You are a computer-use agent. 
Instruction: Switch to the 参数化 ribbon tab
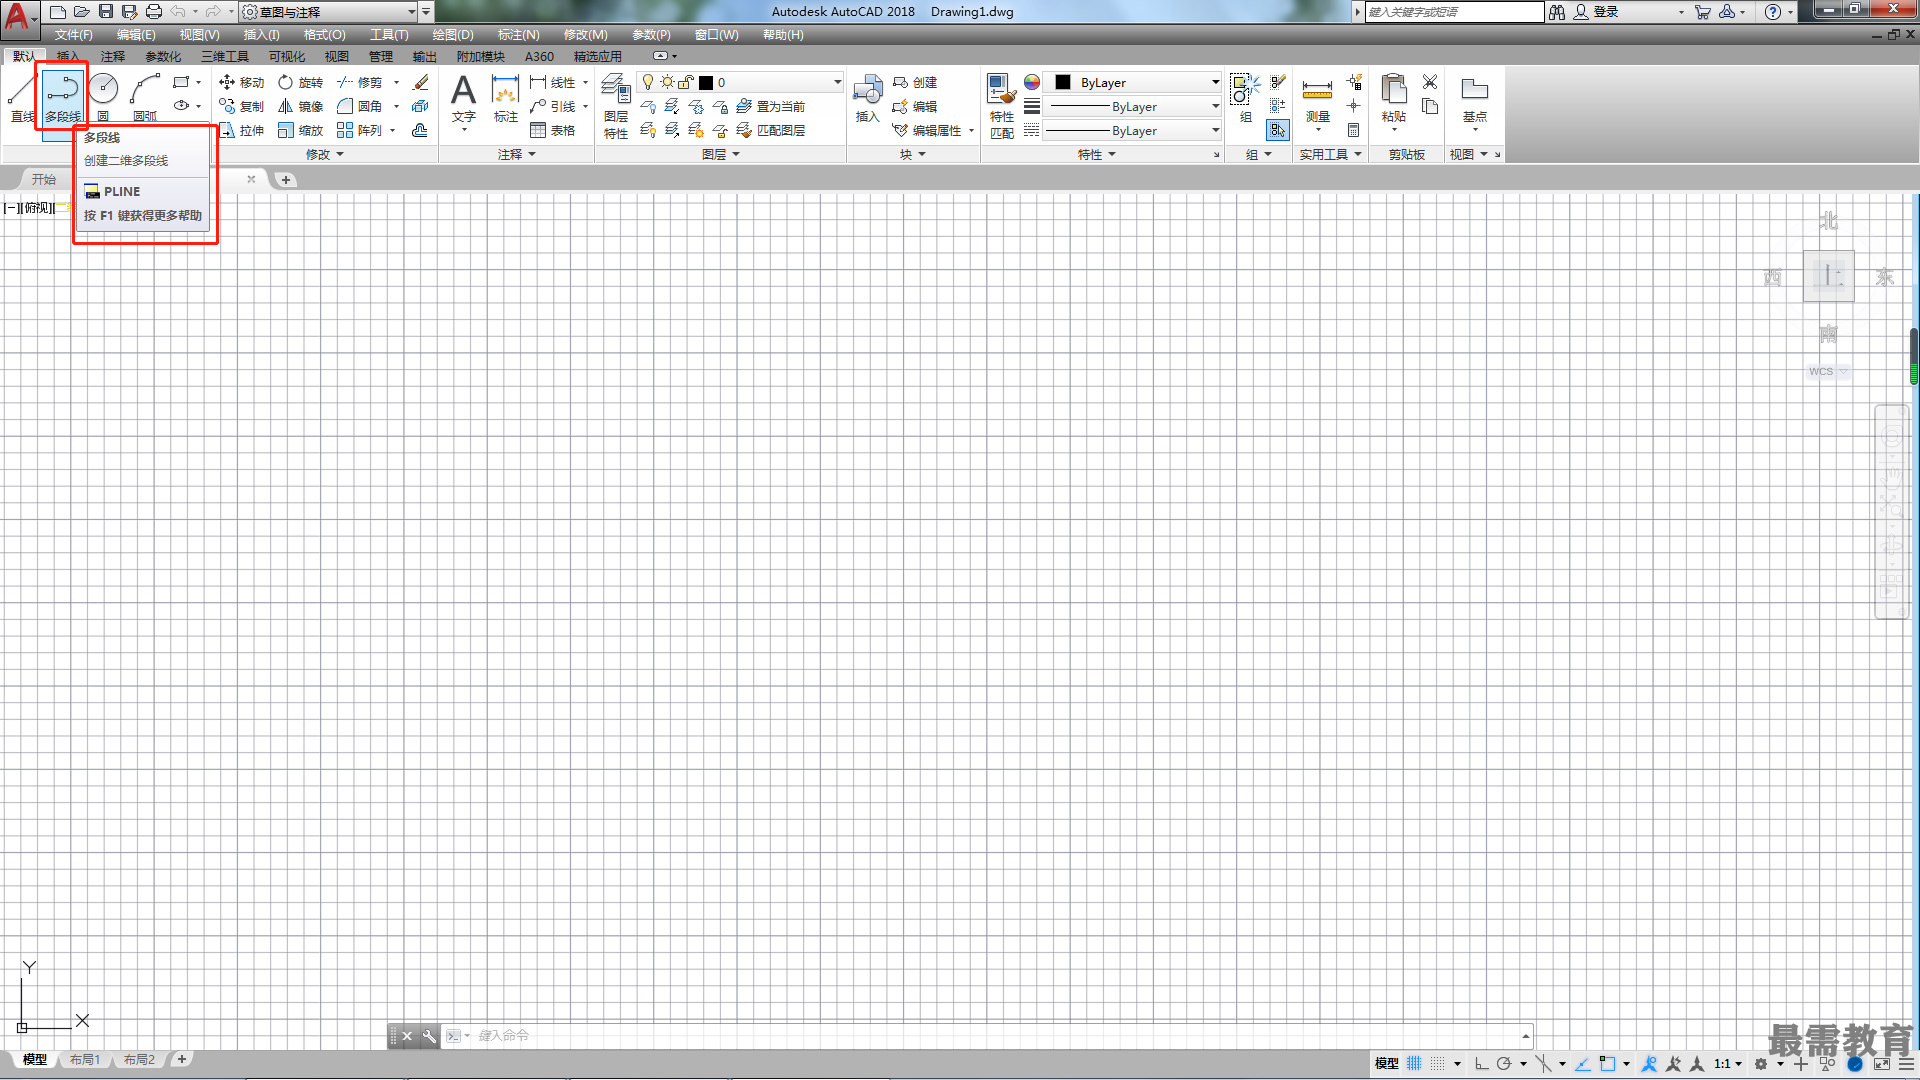click(x=163, y=56)
